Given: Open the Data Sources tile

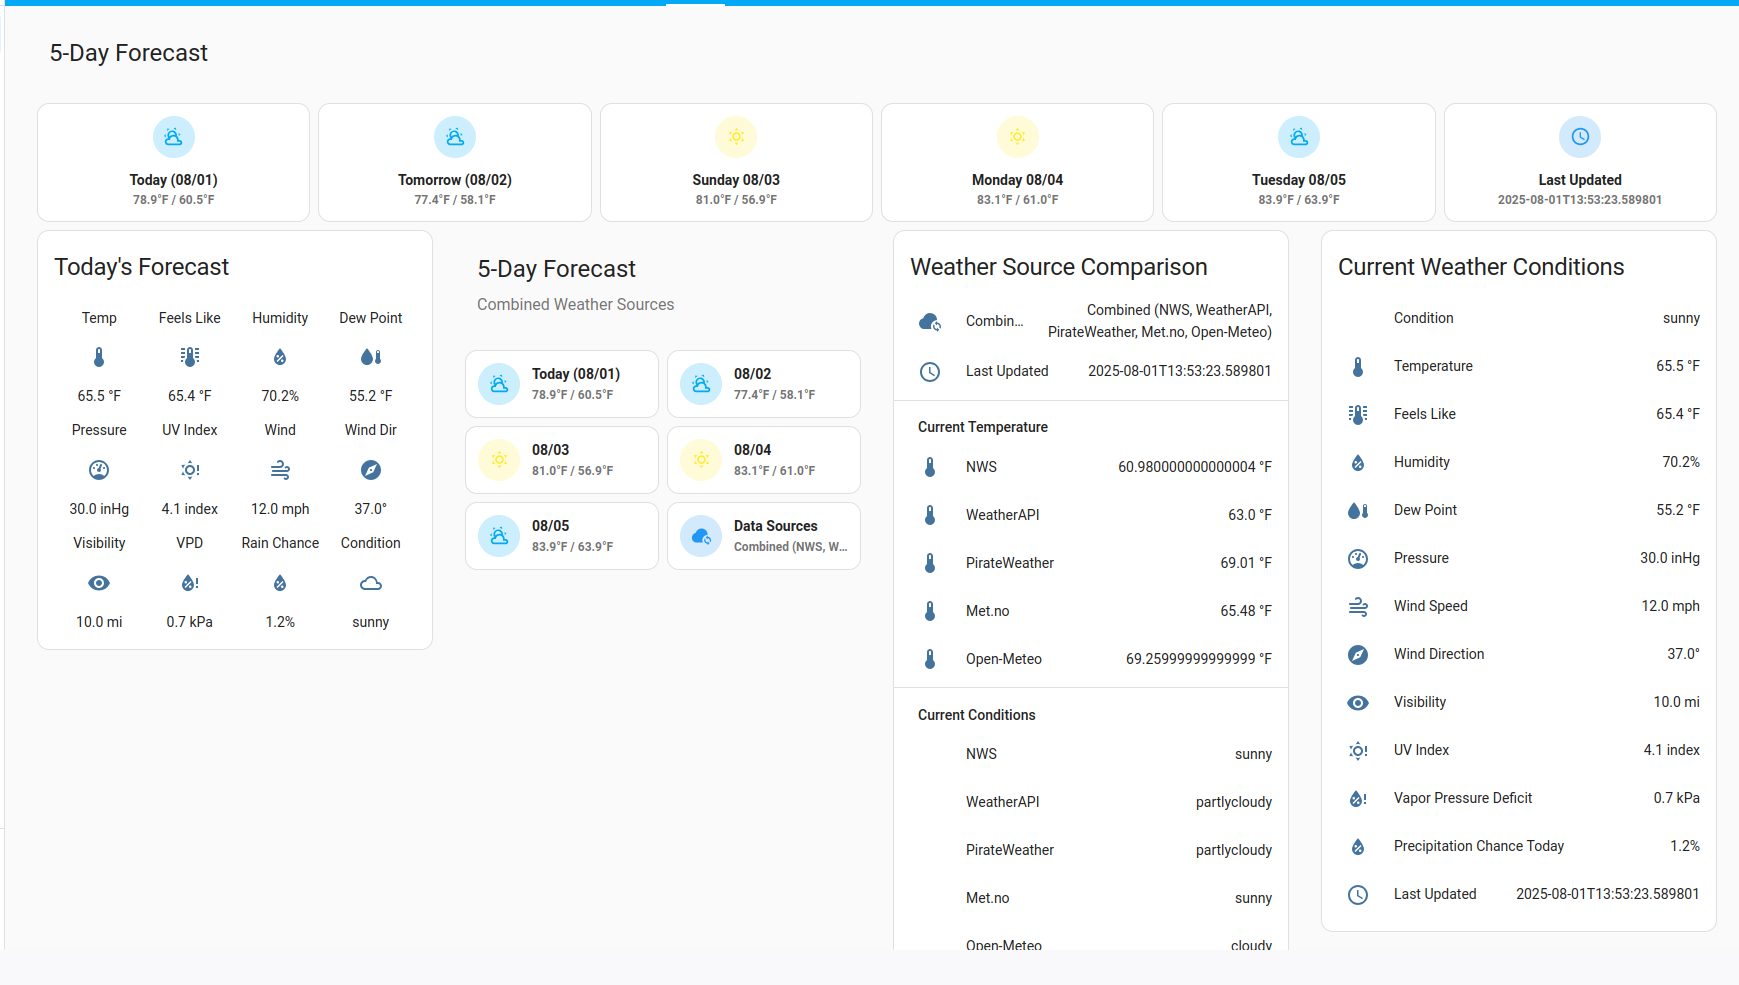Looking at the screenshot, I should (x=764, y=536).
